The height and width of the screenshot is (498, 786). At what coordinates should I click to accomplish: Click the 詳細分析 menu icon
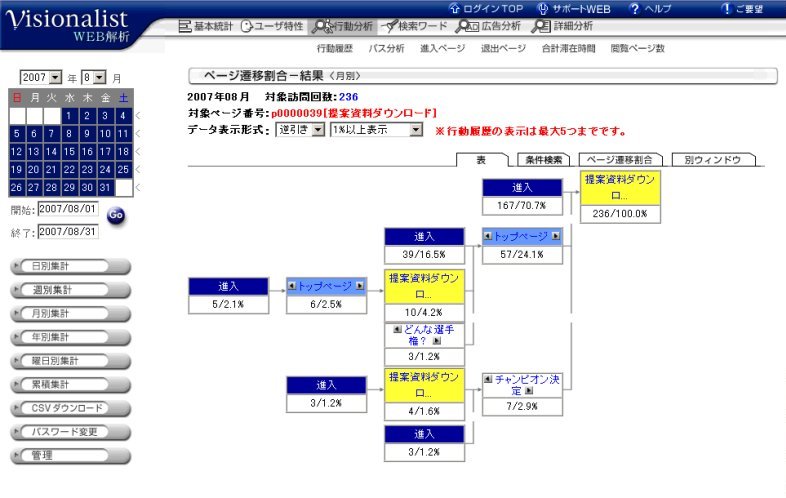tap(540, 26)
